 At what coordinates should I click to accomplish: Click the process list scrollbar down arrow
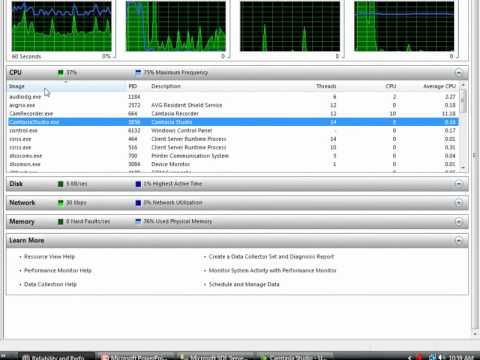point(463,168)
